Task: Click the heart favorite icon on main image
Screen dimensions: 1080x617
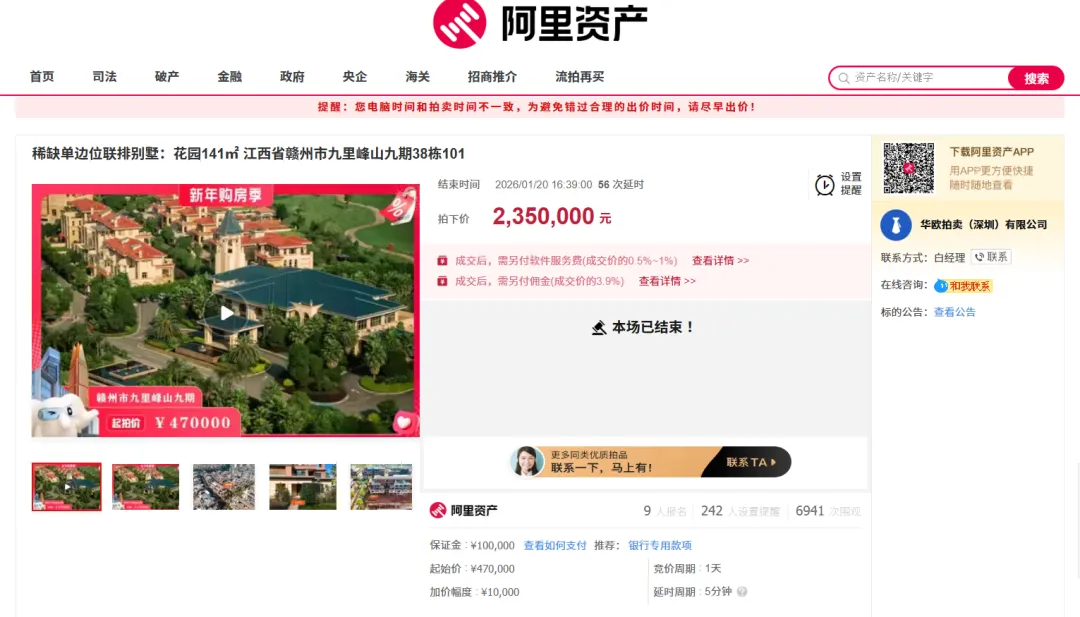Action: [x=404, y=422]
